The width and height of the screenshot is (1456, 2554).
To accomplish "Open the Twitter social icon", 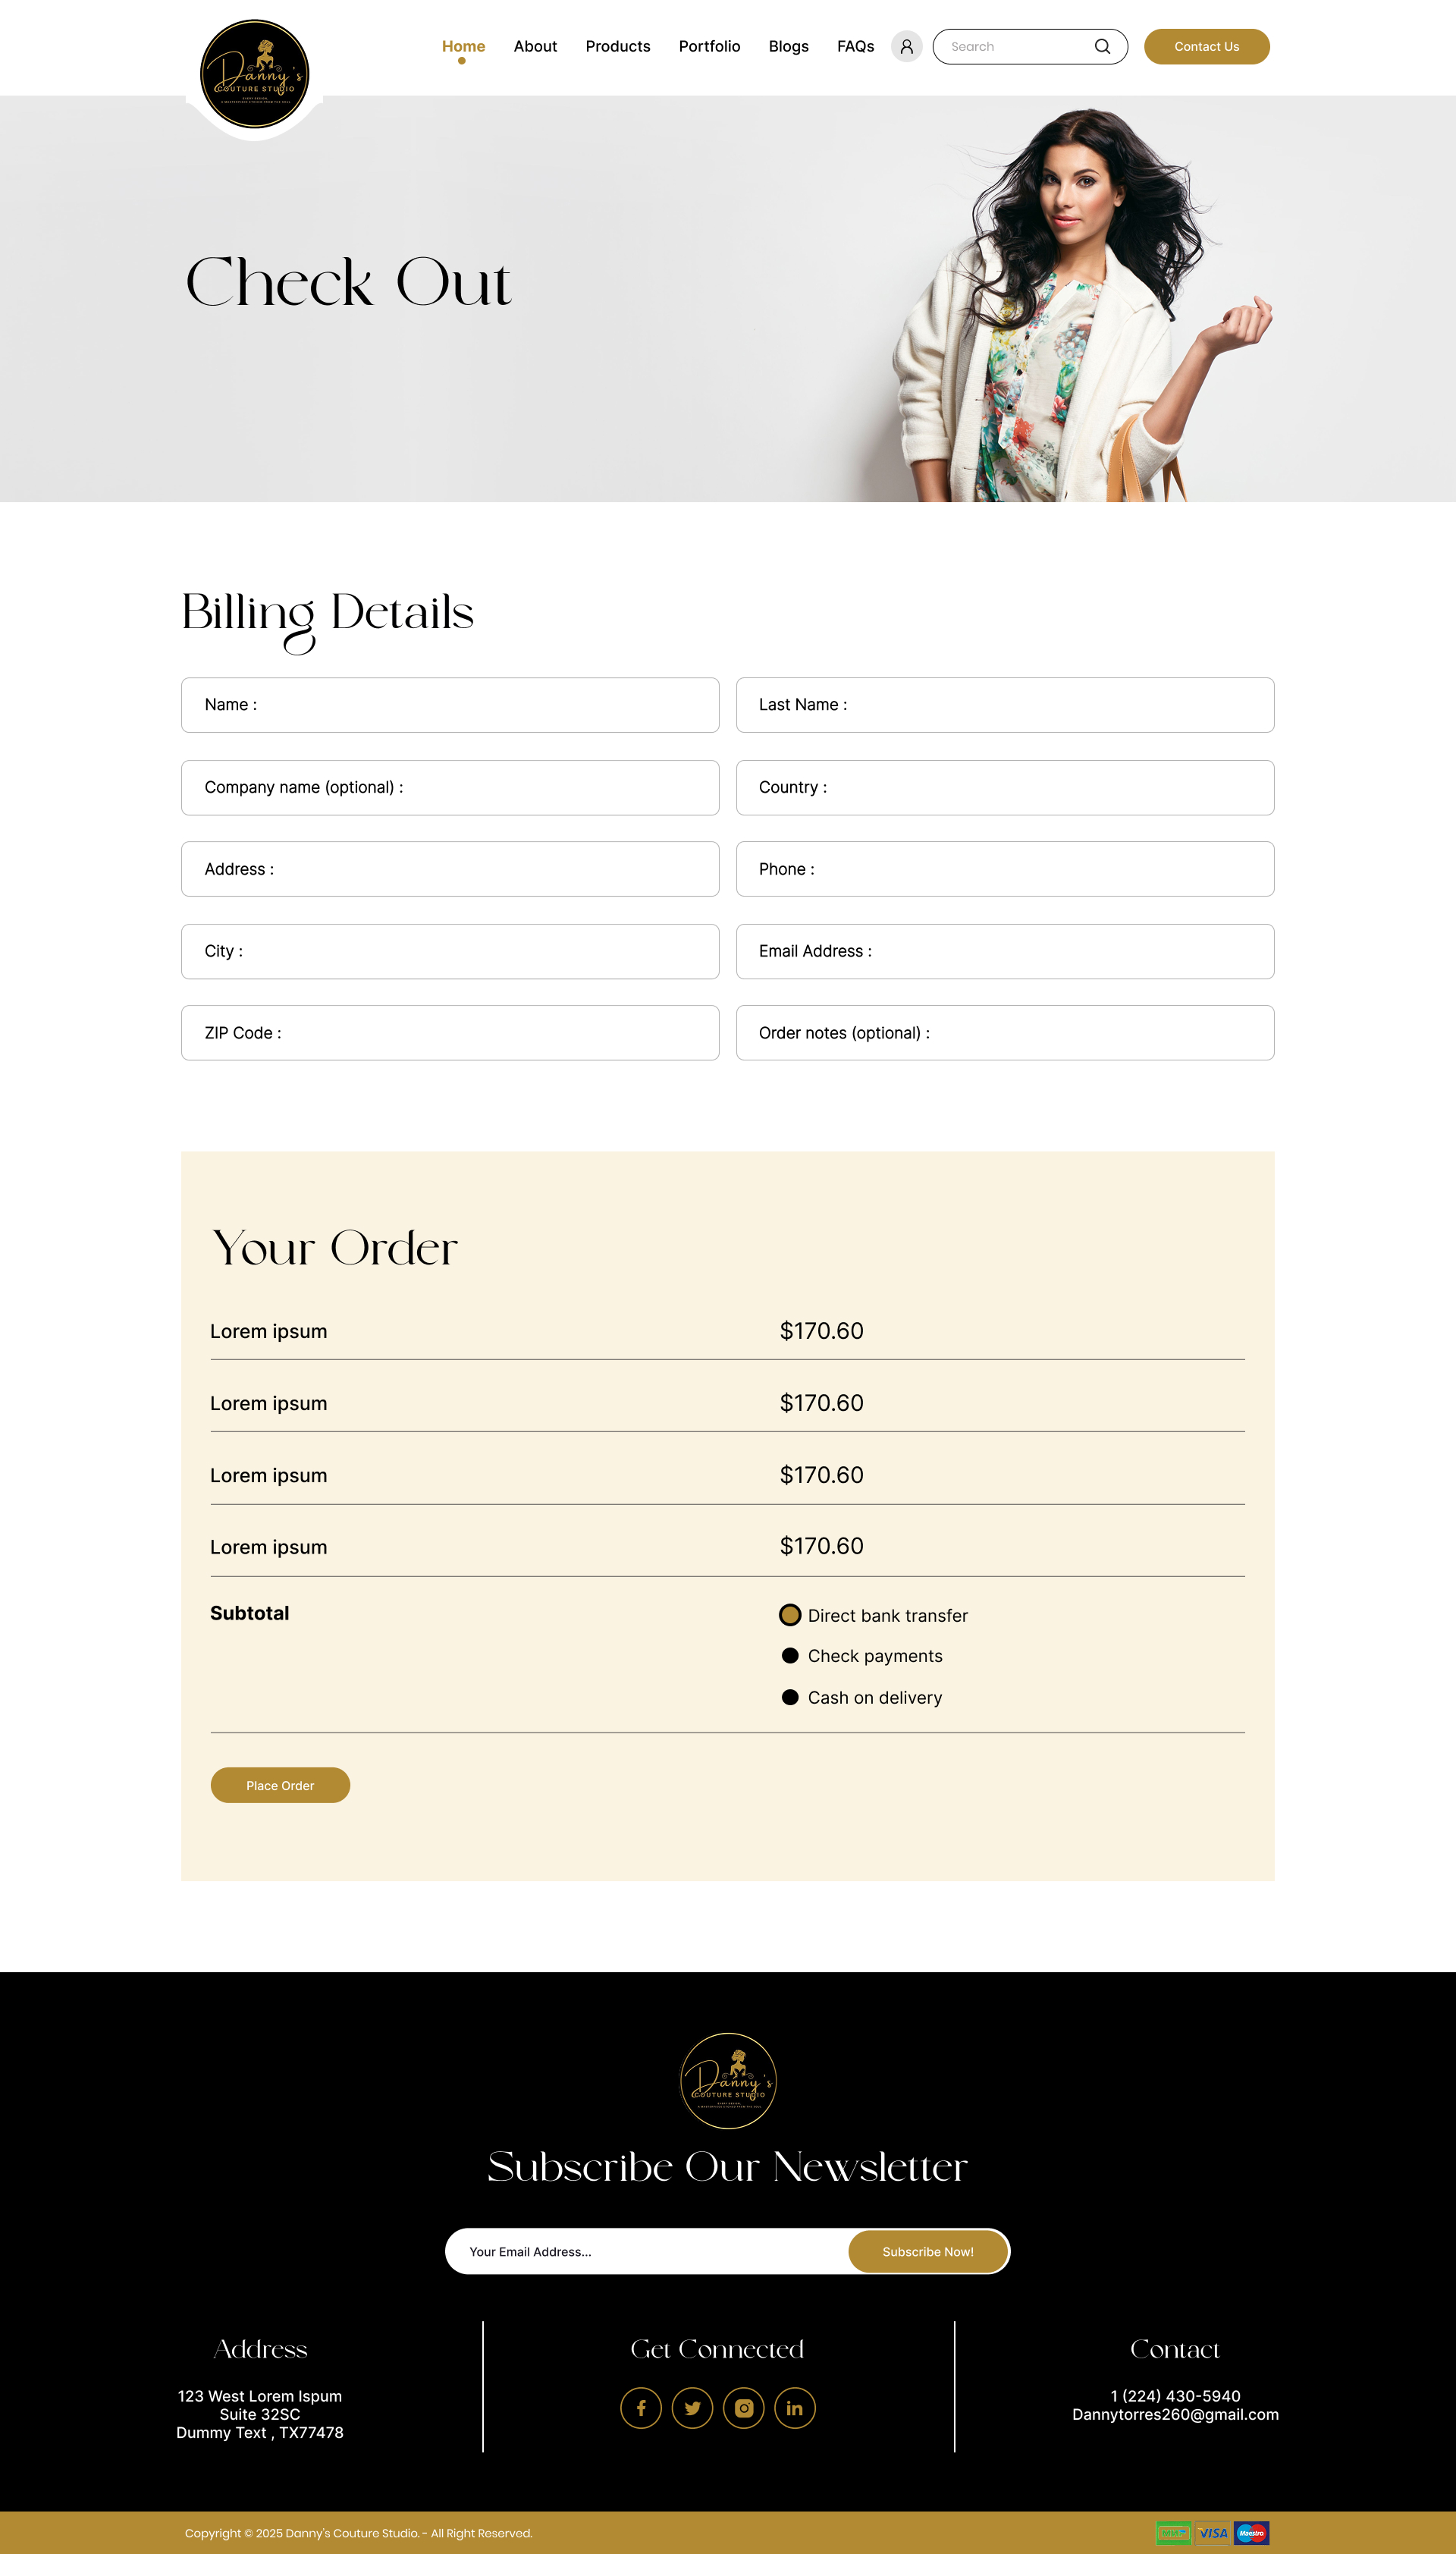I will click(x=692, y=2408).
